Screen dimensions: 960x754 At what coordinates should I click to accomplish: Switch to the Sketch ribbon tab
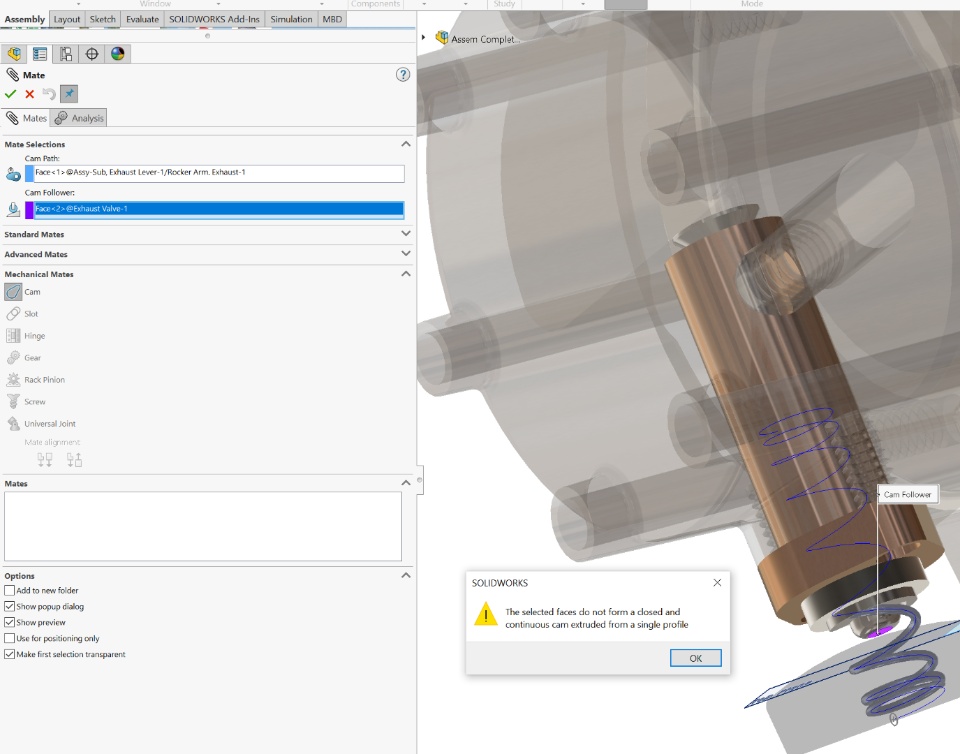coord(102,19)
